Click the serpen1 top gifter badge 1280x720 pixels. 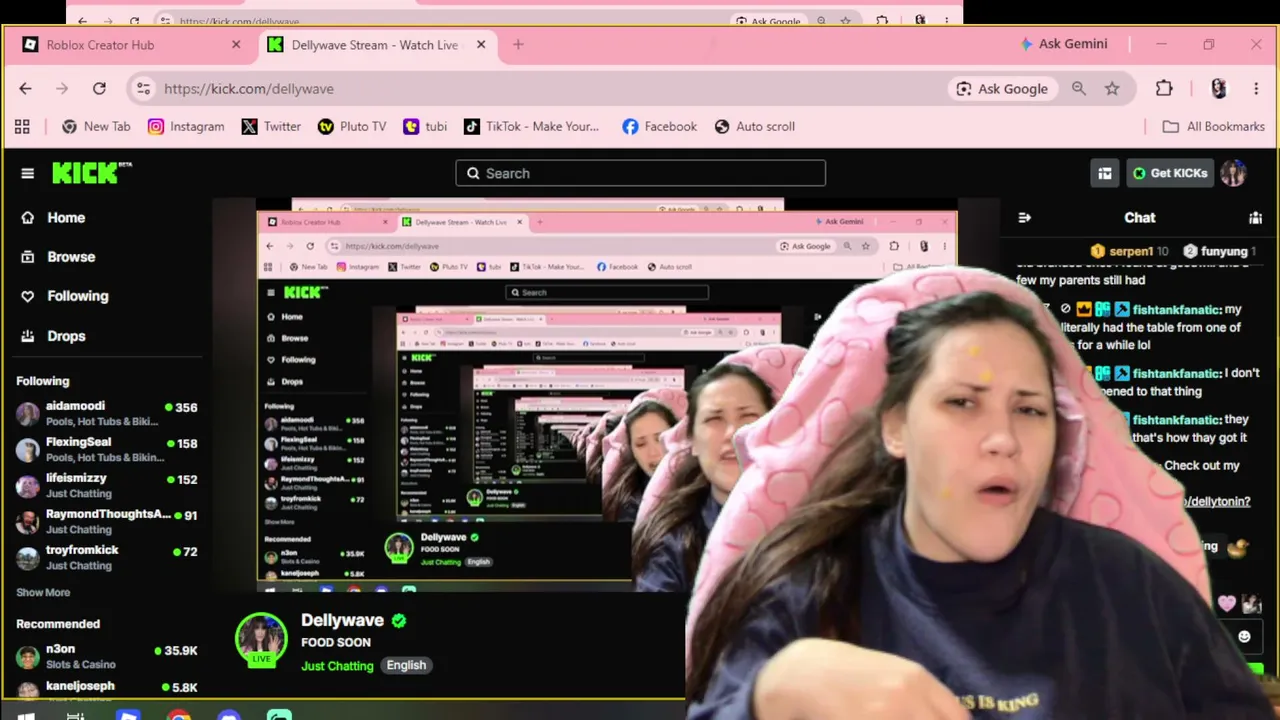(1129, 251)
